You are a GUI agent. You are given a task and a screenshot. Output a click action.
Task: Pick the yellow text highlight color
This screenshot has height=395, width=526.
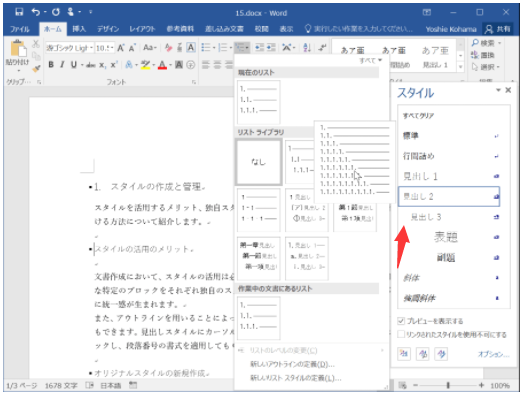coord(145,65)
